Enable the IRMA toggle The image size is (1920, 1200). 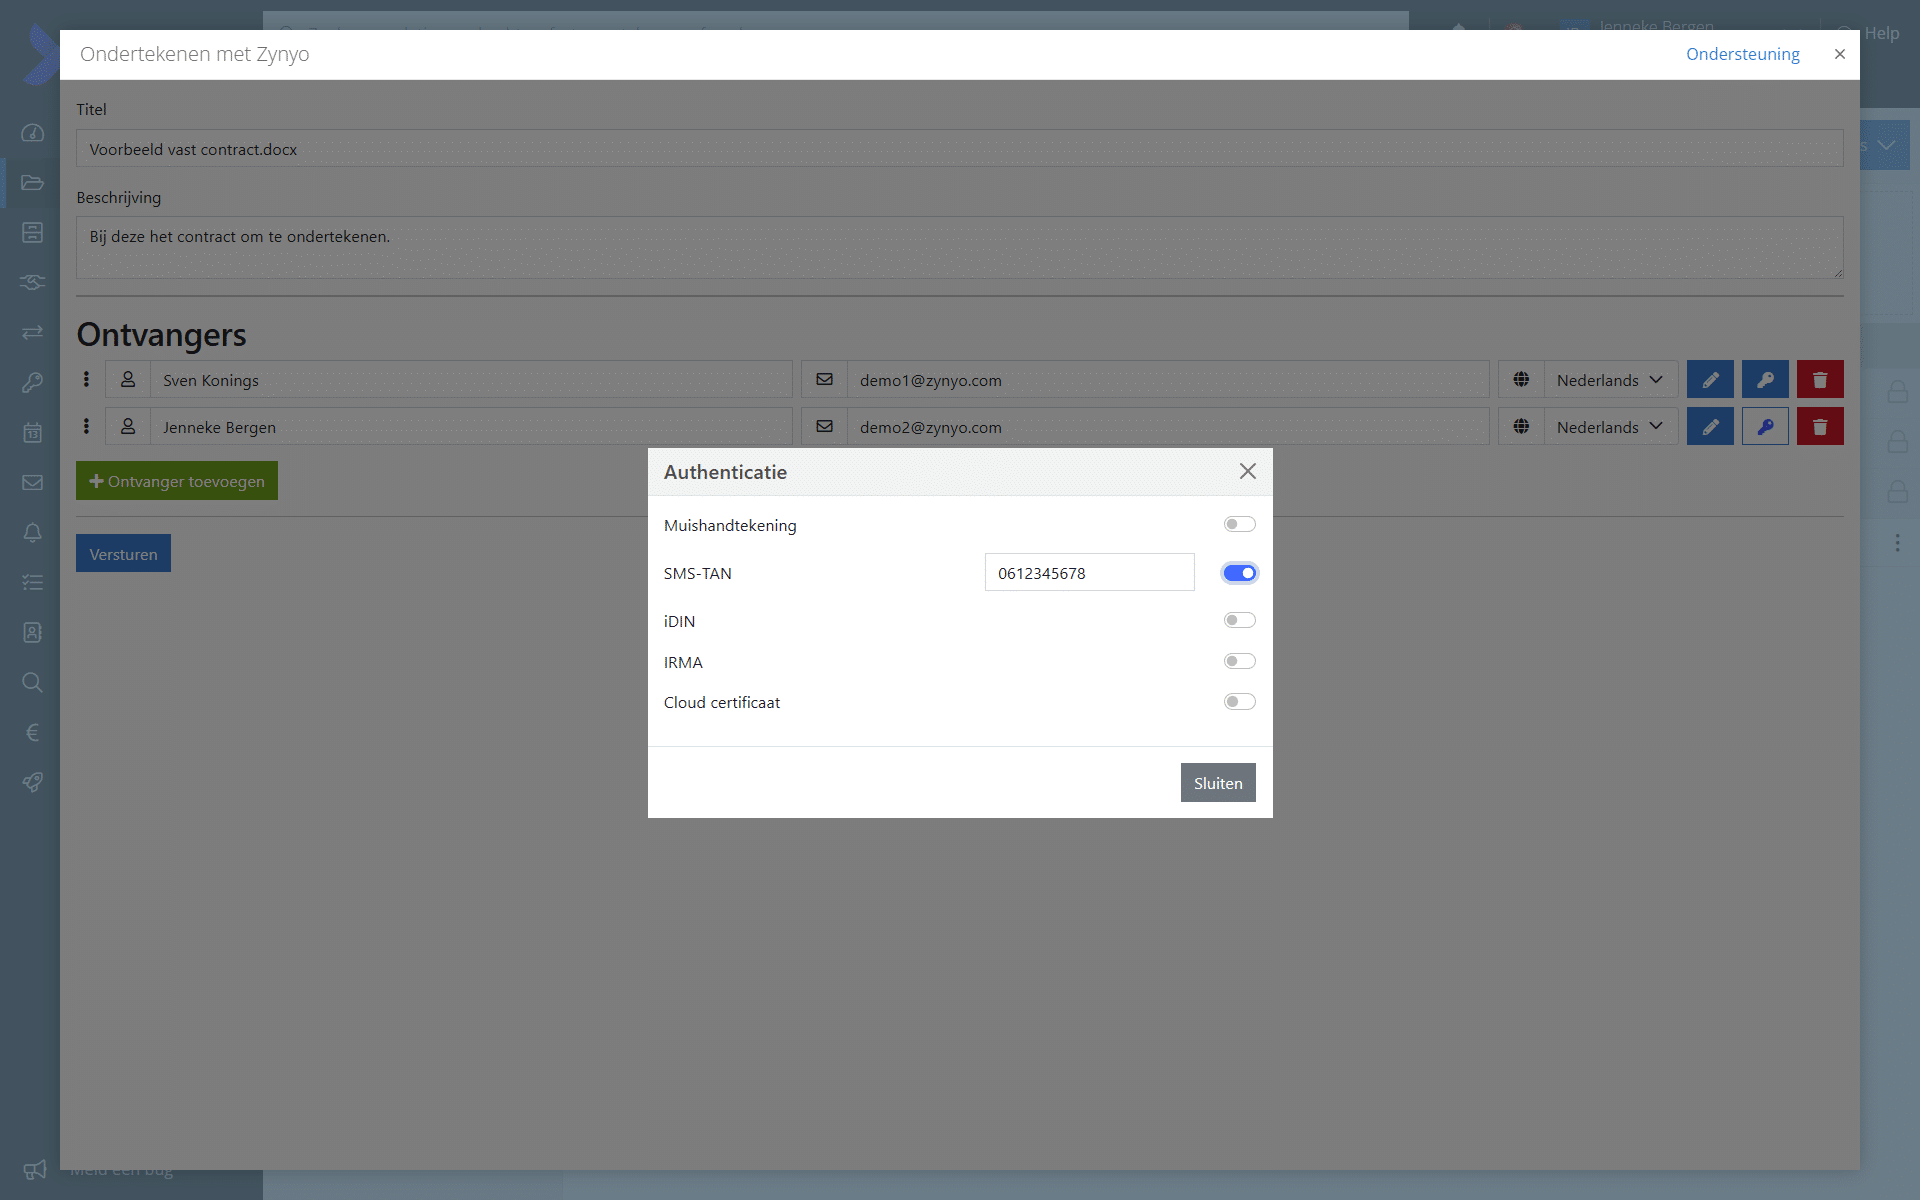pos(1239,661)
